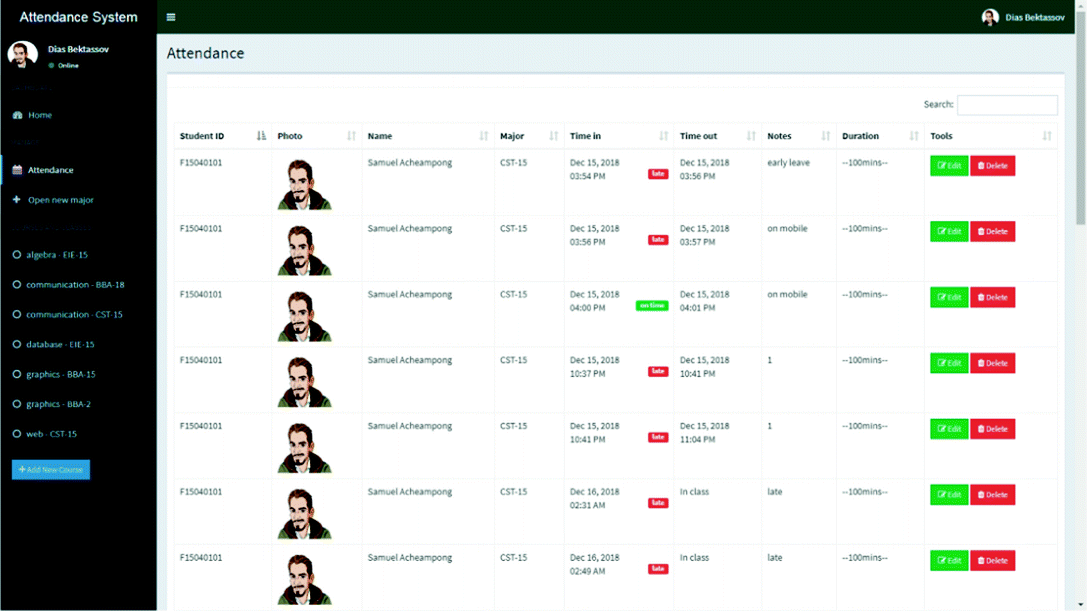This screenshot has height=611, width=1087.
Task: Sort by Name column sort icon
Action: pyautogui.click(x=483, y=136)
